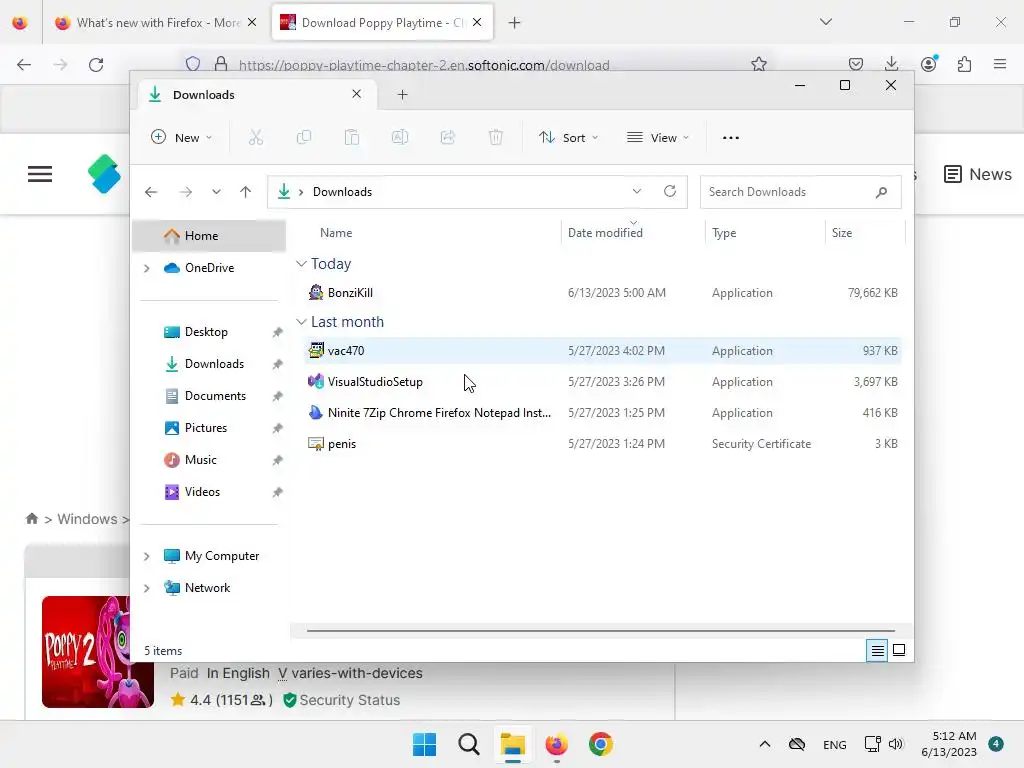The width and height of the screenshot is (1024, 768).
Task: Select Download Poppy Playtime Firefox tab
Action: pos(382,23)
